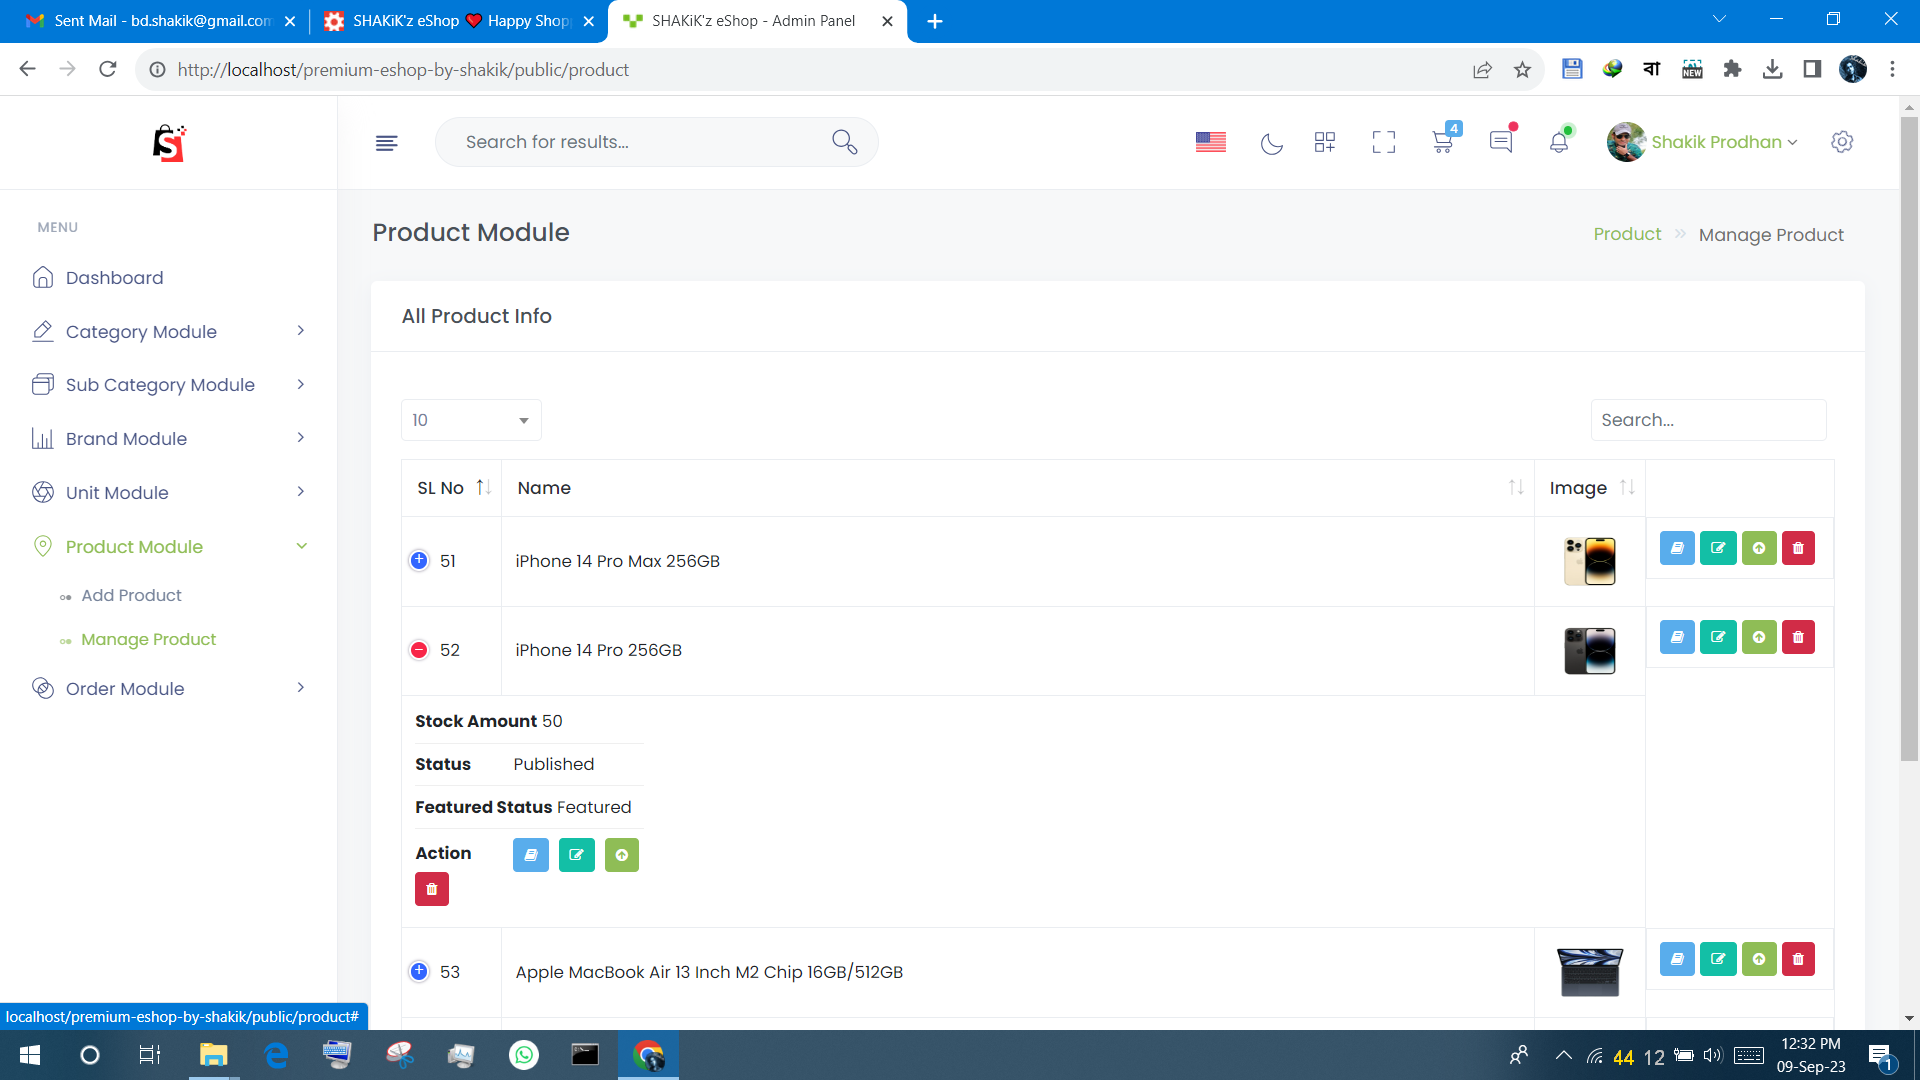Sort table by Name column
This screenshot has height=1080, width=1920.
coord(1018,488)
